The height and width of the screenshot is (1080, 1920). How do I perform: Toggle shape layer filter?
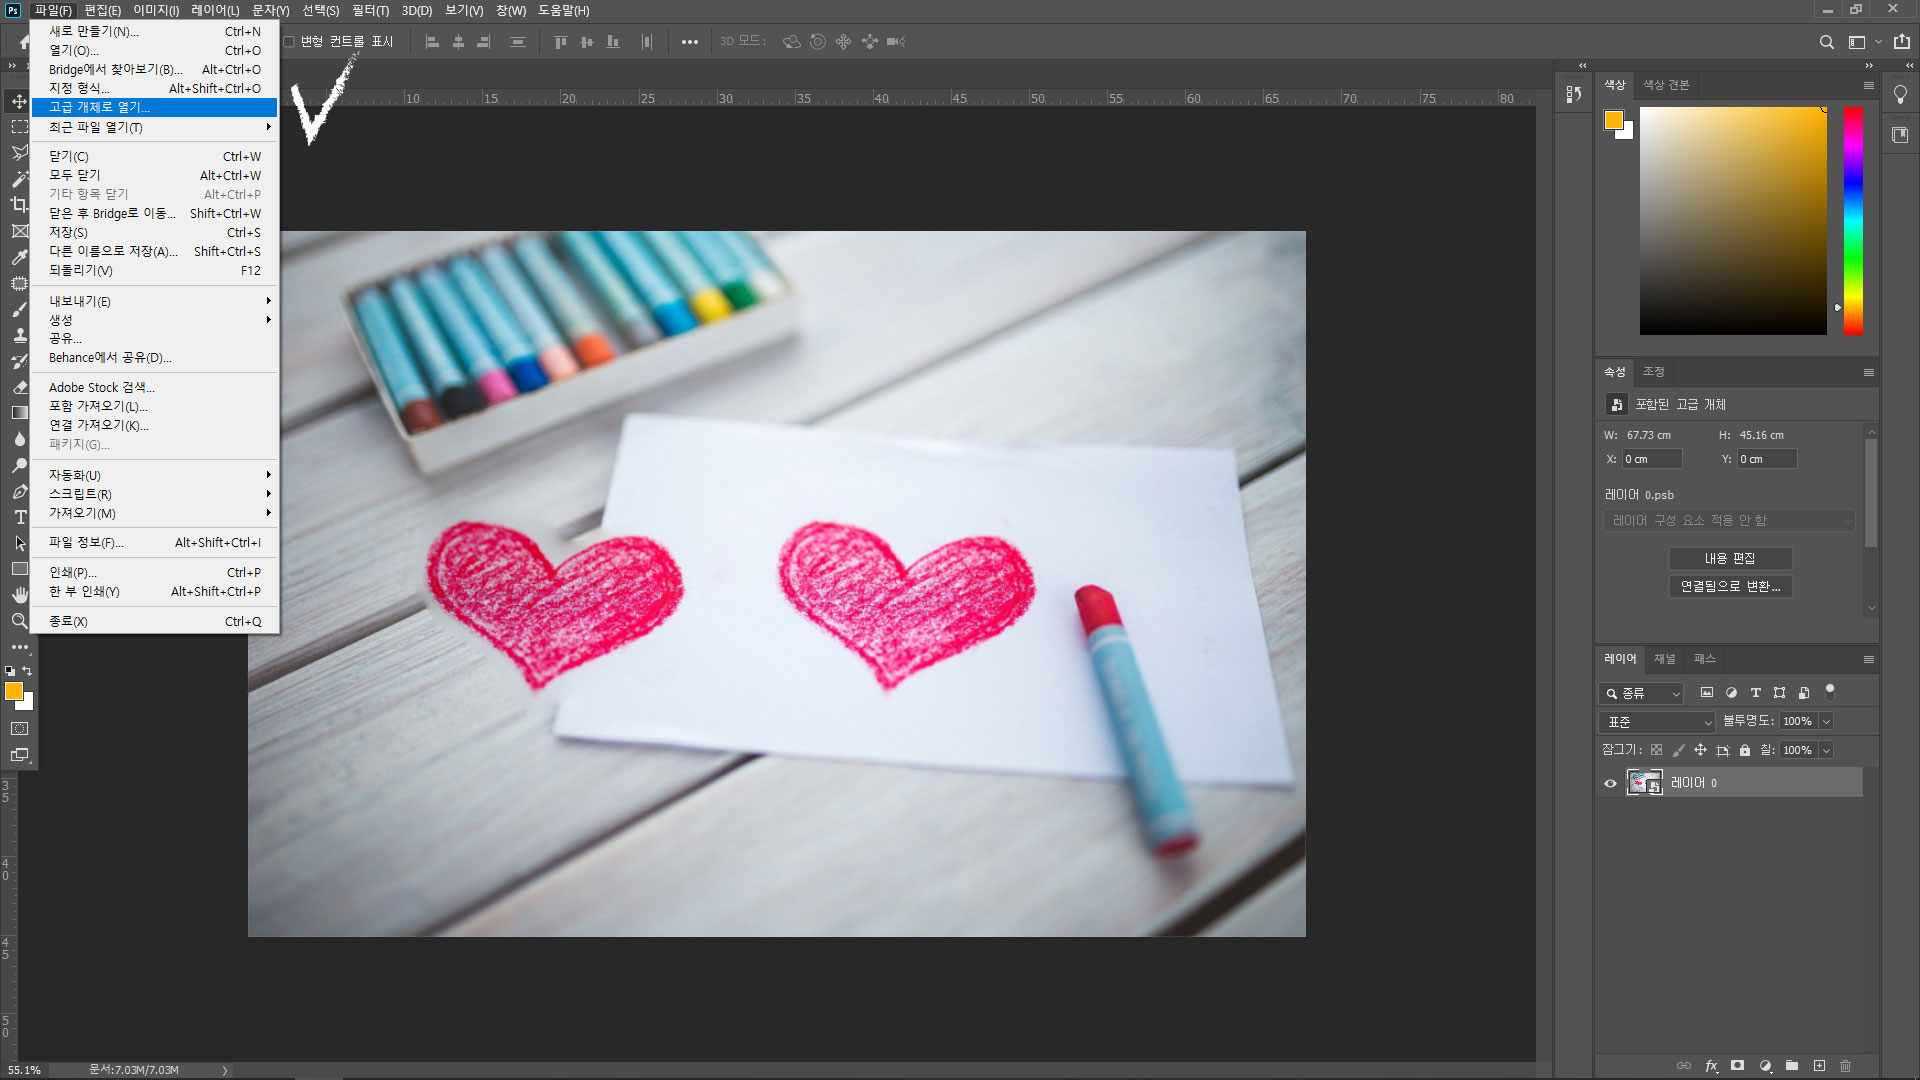pyautogui.click(x=1779, y=692)
